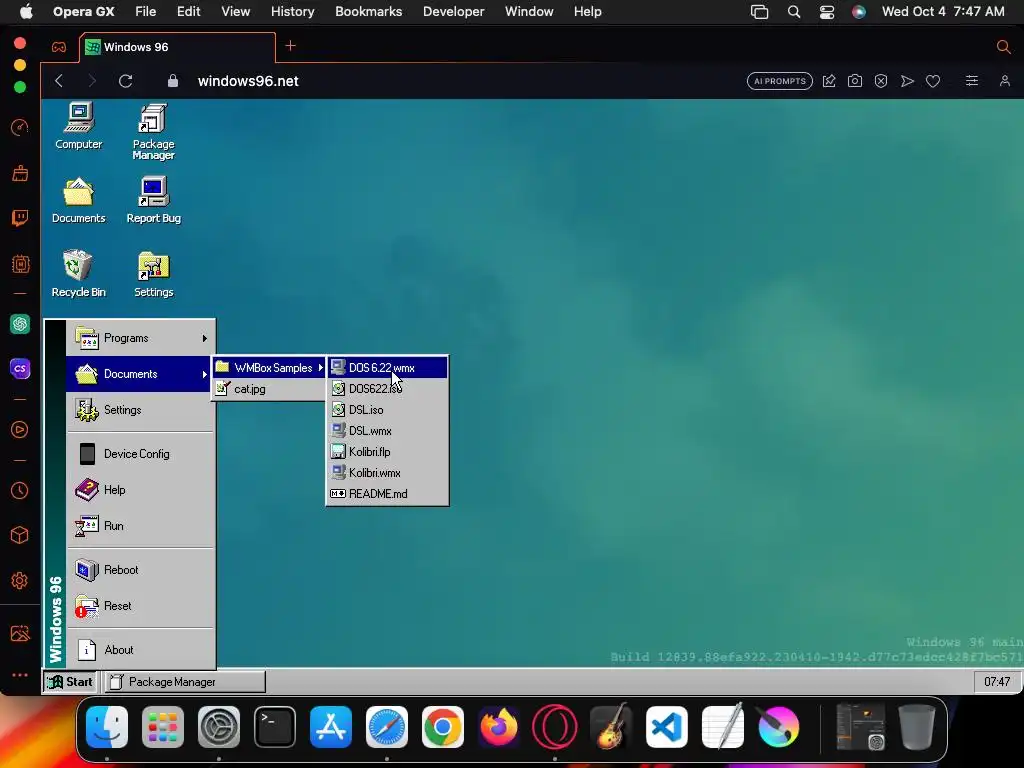Image resolution: width=1024 pixels, height=768 pixels.
Task: Launch Firefox from the Dock
Action: pyautogui.click(x=499, y=727)
